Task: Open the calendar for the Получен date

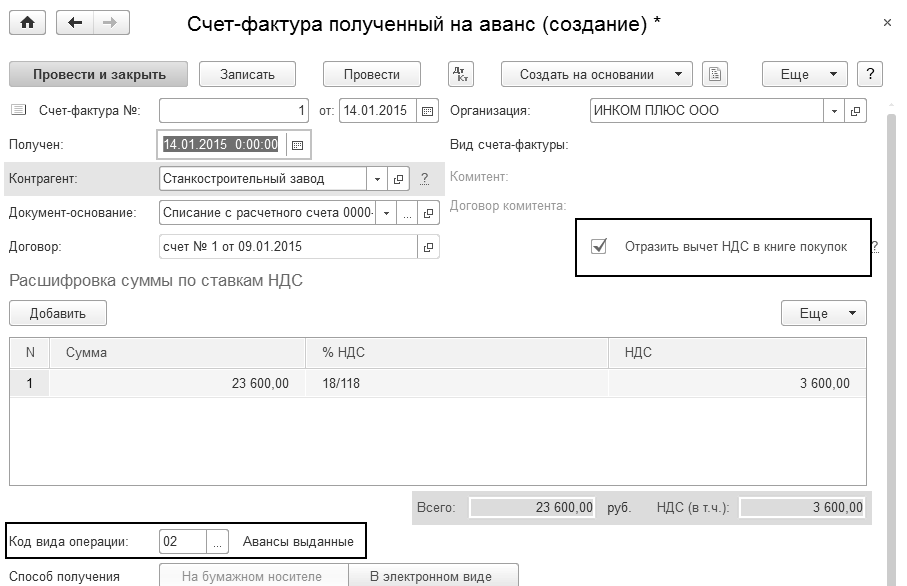Action: pyautogui.click(x=297, y=145)
